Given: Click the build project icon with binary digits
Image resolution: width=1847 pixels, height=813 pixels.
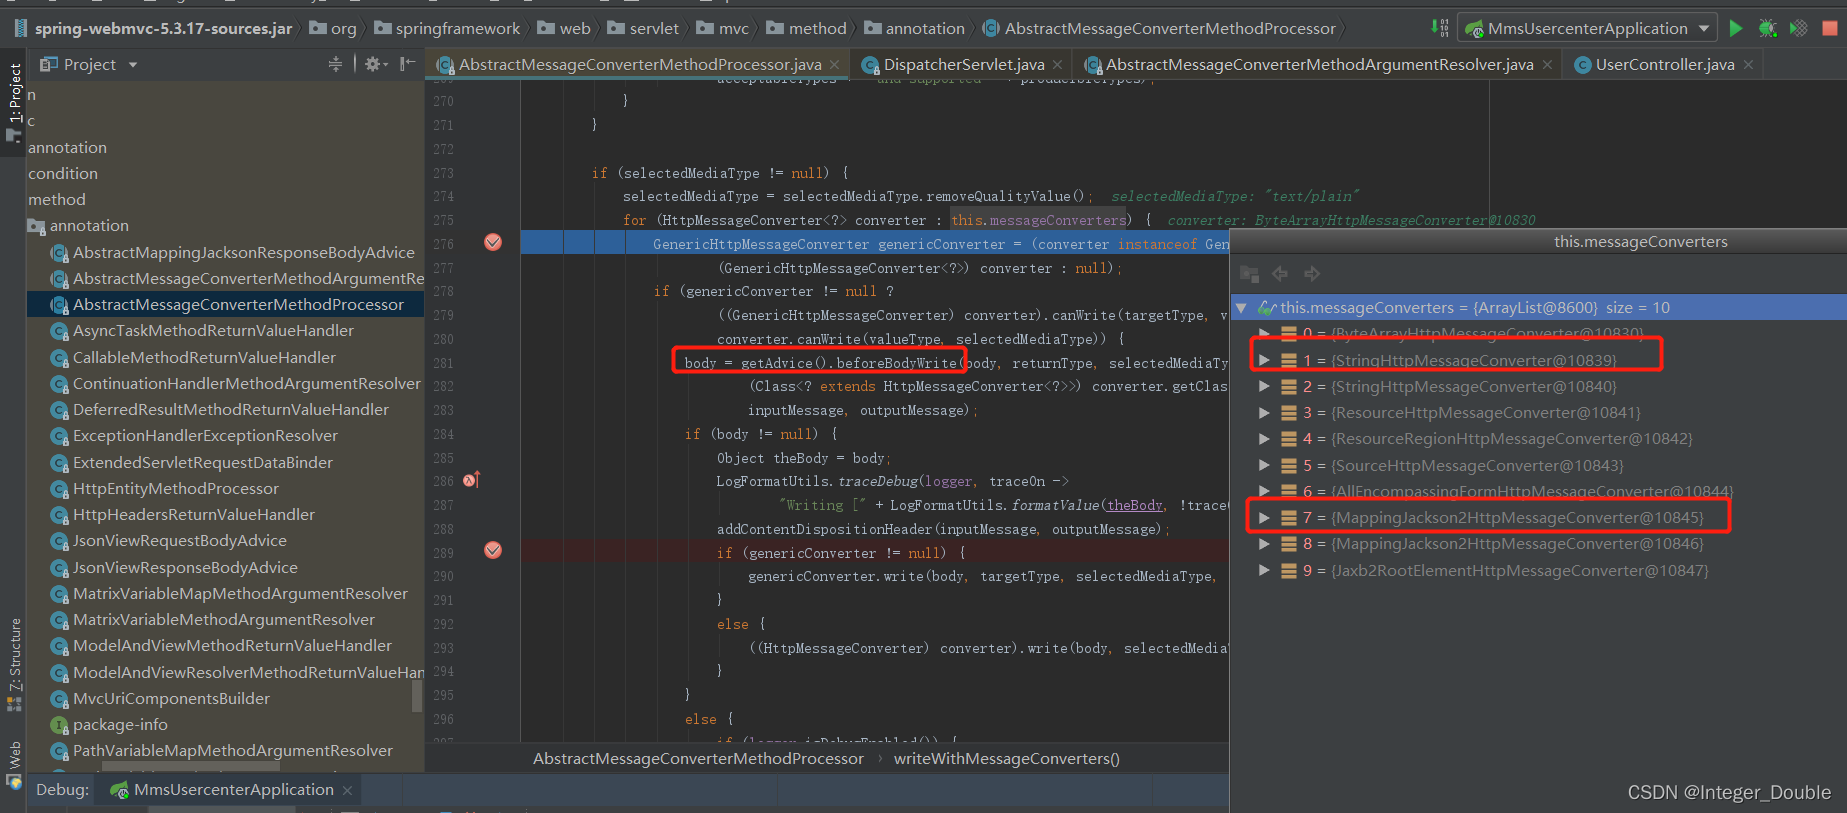Looking at the screenshot, I should (1439, 28).
